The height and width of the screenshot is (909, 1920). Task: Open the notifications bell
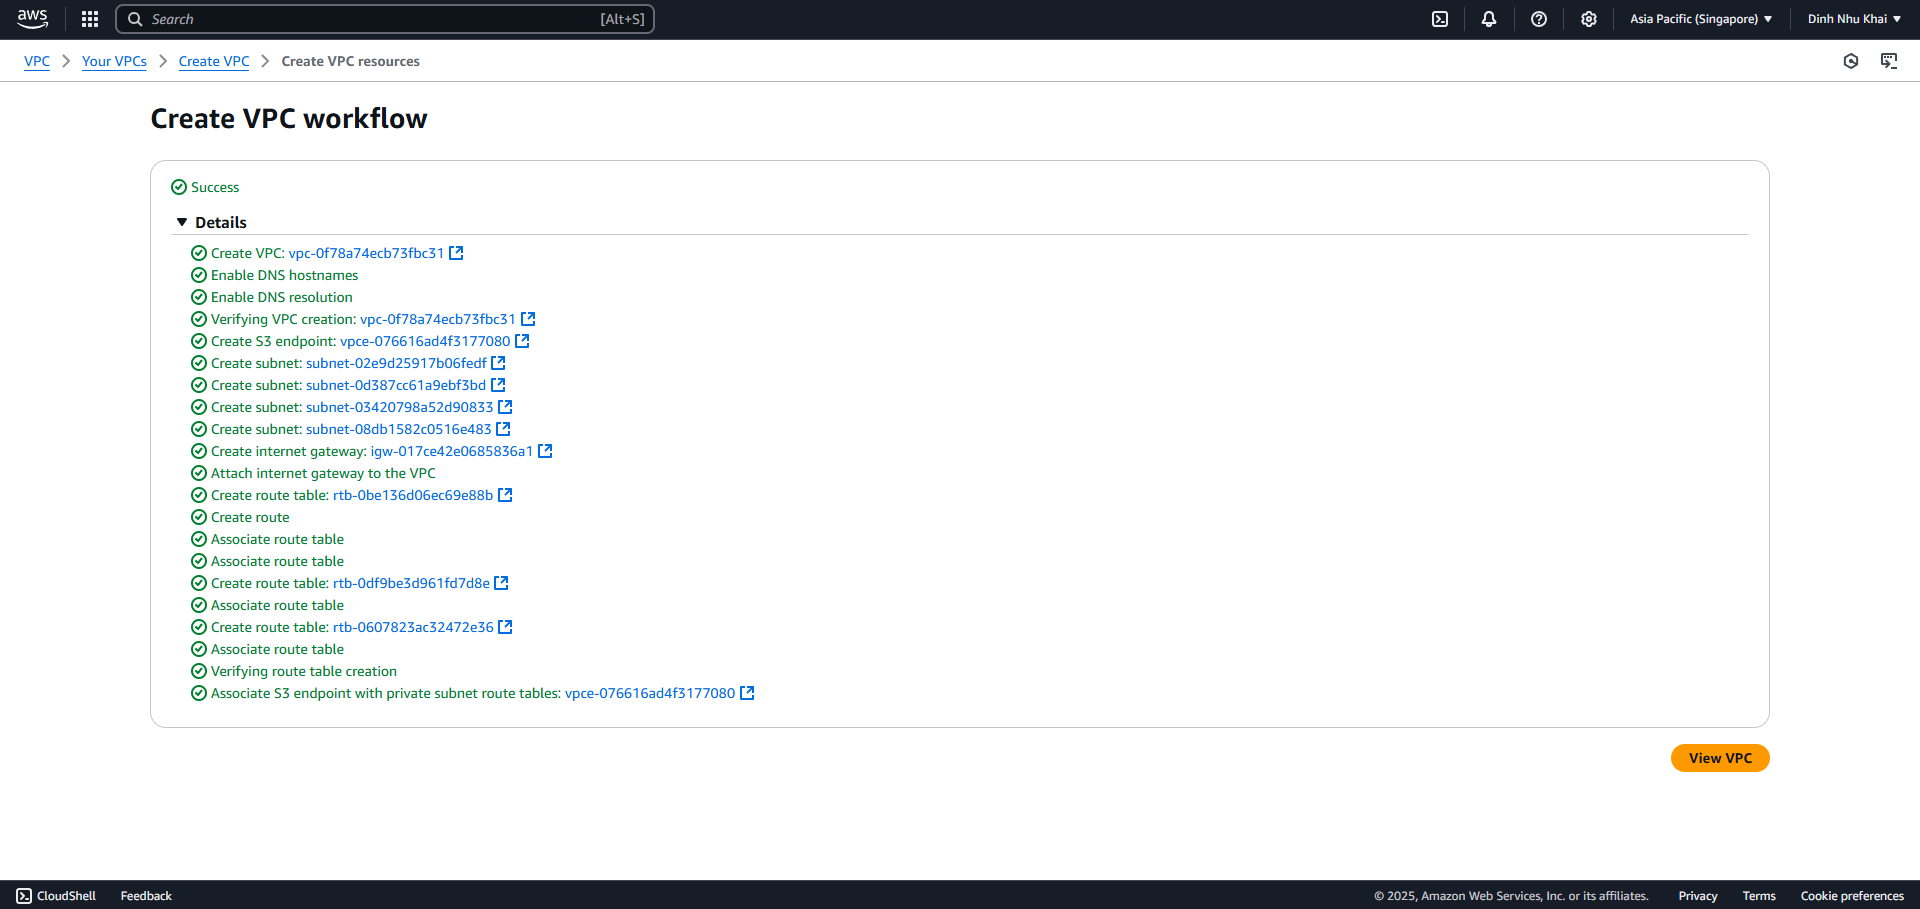1489,19
